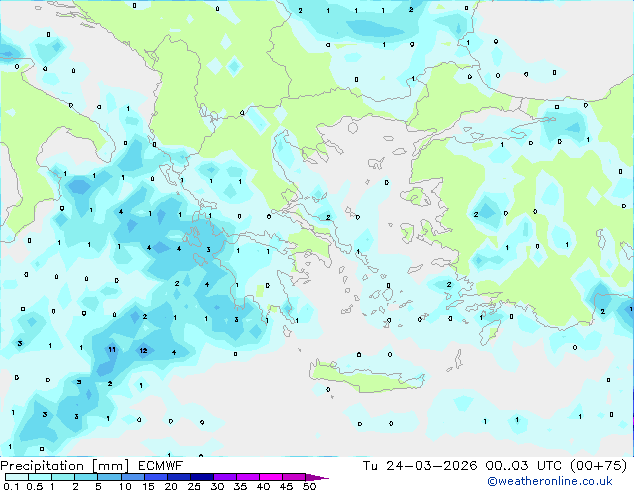Click the '20' legend scale label
Image resolution: width=634 pixels, height=490 pixels.
[171, 486]
